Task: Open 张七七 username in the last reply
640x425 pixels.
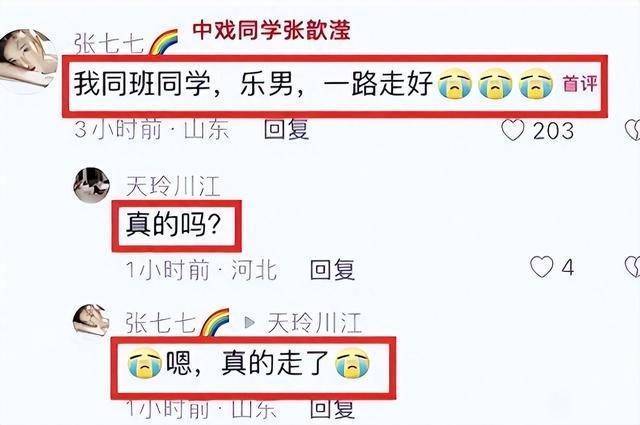Action: tap(161, 323)
